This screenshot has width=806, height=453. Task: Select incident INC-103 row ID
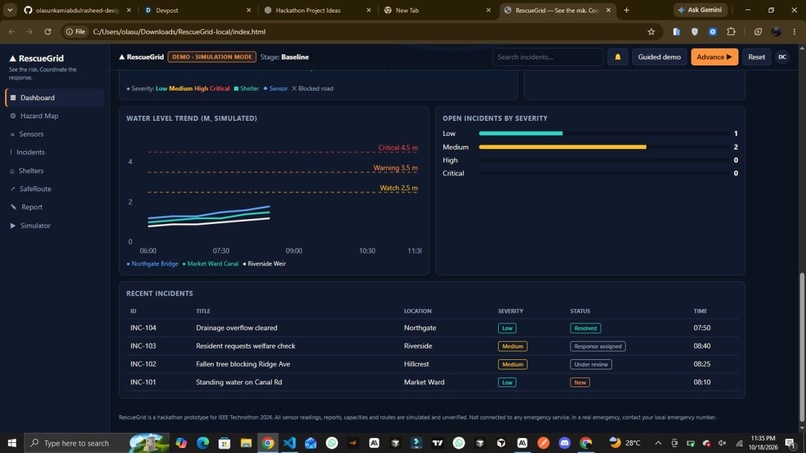143,346
